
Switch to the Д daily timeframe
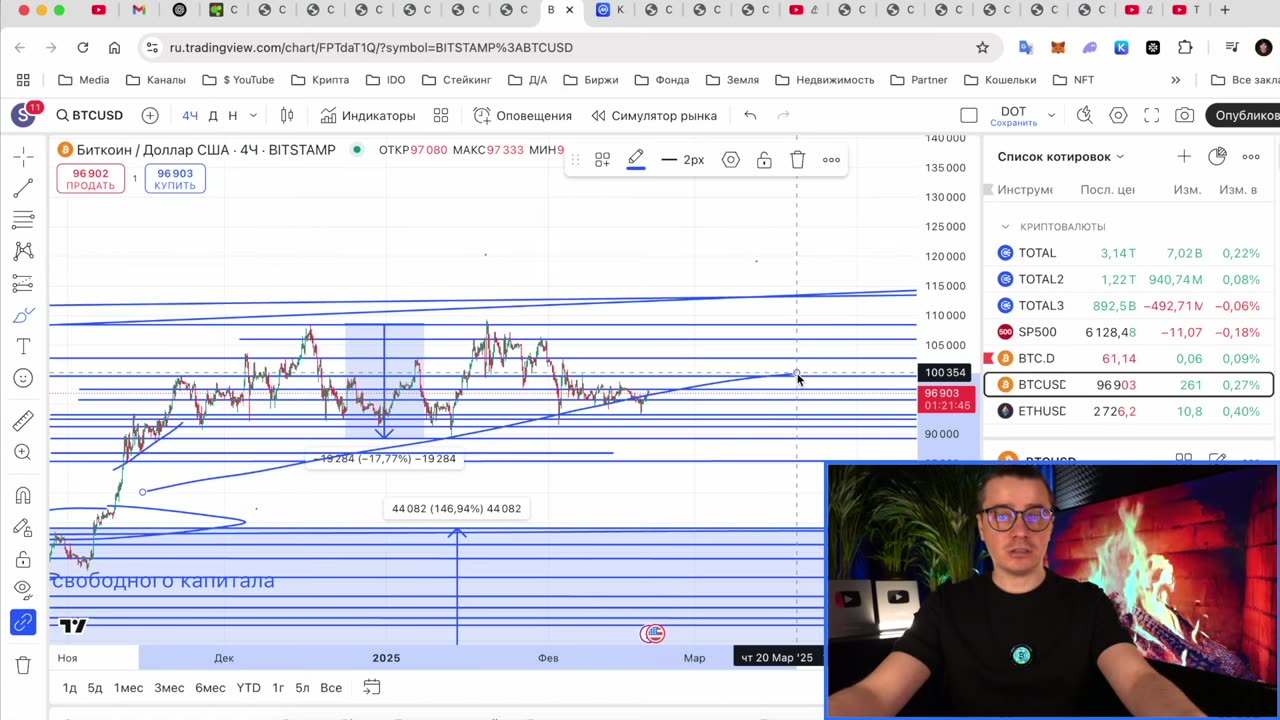point(213,115)
